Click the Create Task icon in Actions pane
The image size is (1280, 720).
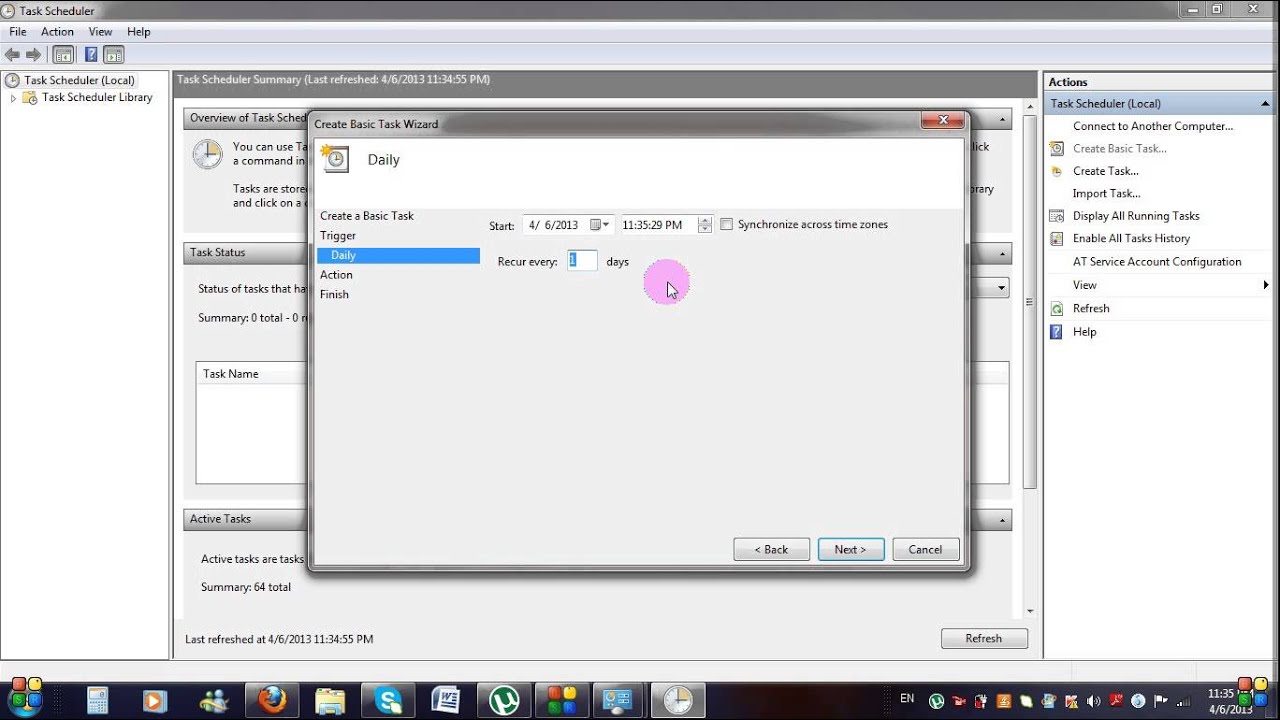(1057, 171)
